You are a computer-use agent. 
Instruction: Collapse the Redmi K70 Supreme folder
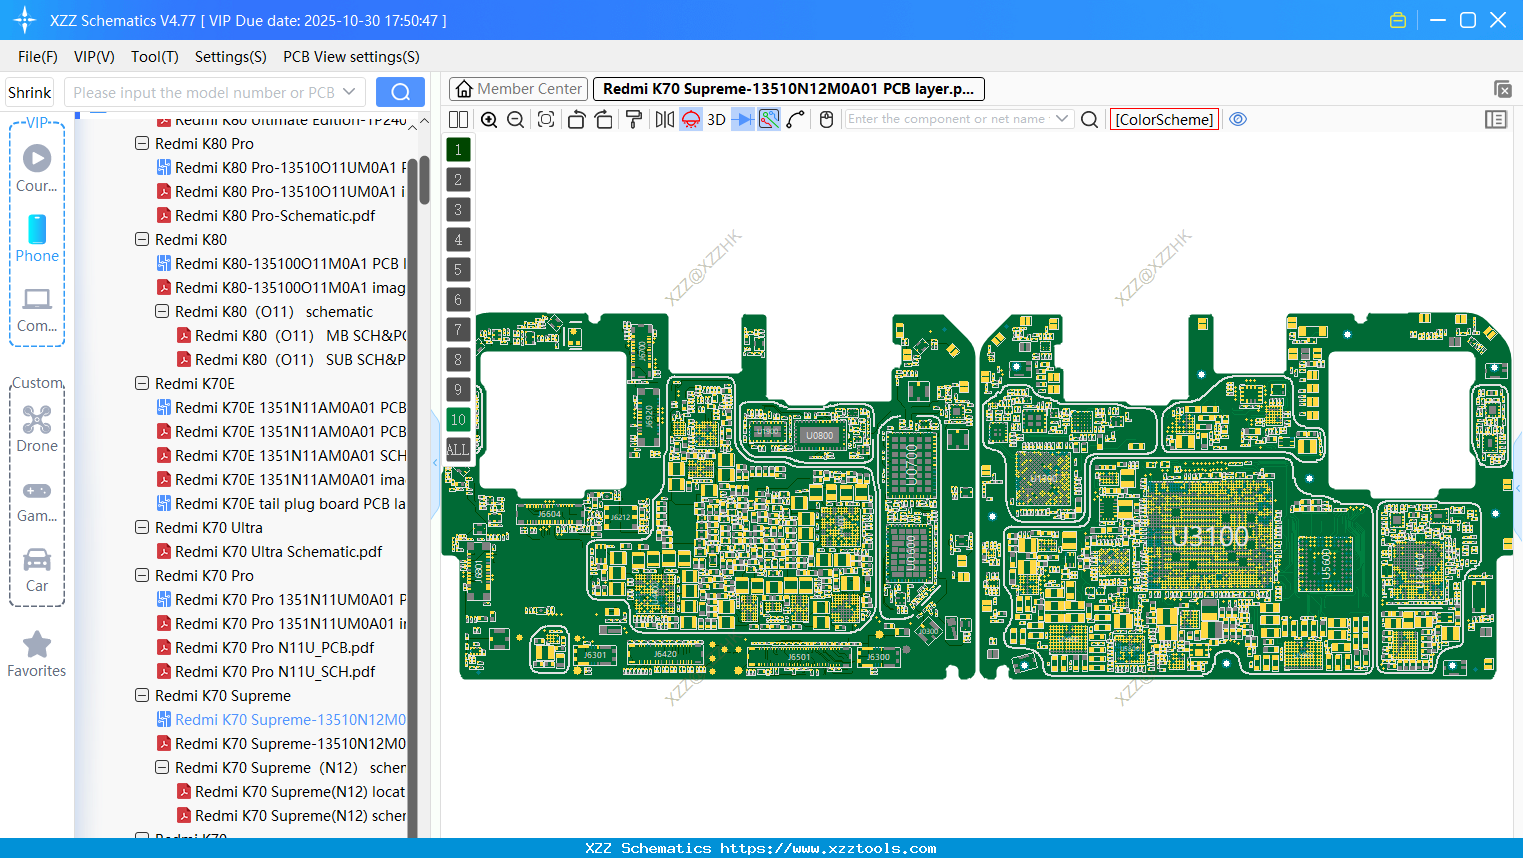tap(142, 695)
